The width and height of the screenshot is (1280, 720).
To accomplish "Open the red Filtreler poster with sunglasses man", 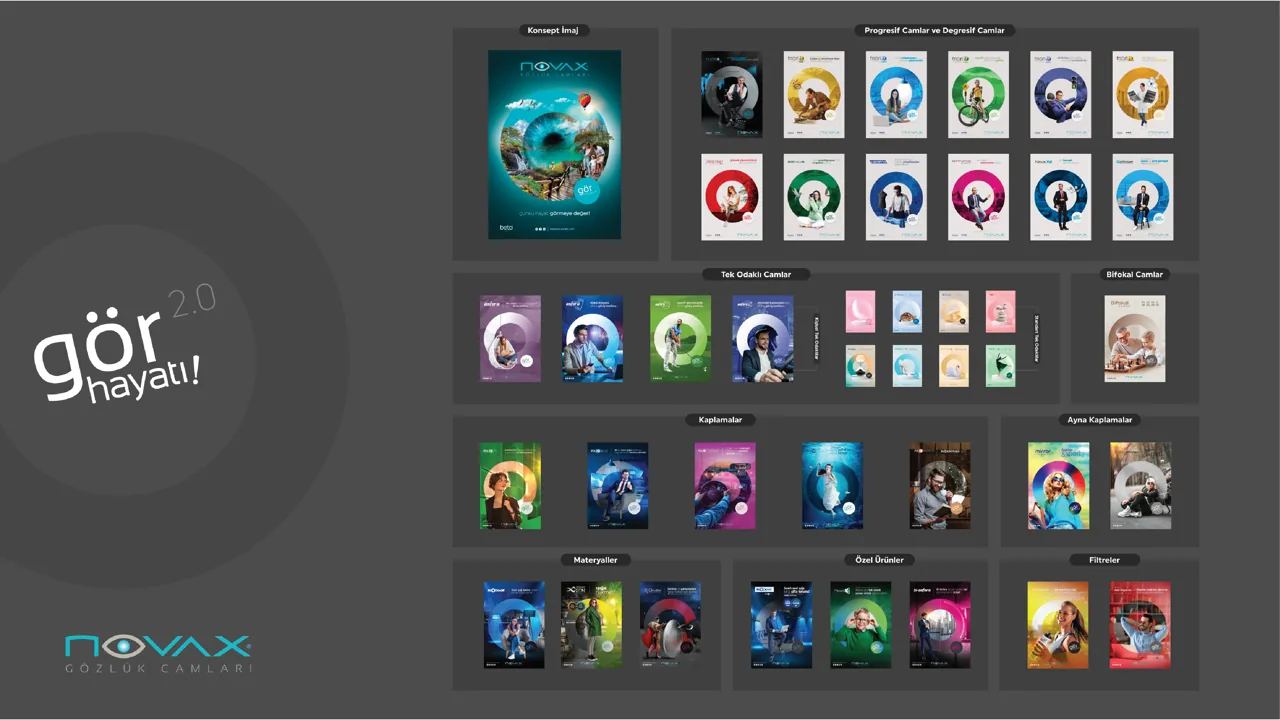I will (x=1140, y=625).
